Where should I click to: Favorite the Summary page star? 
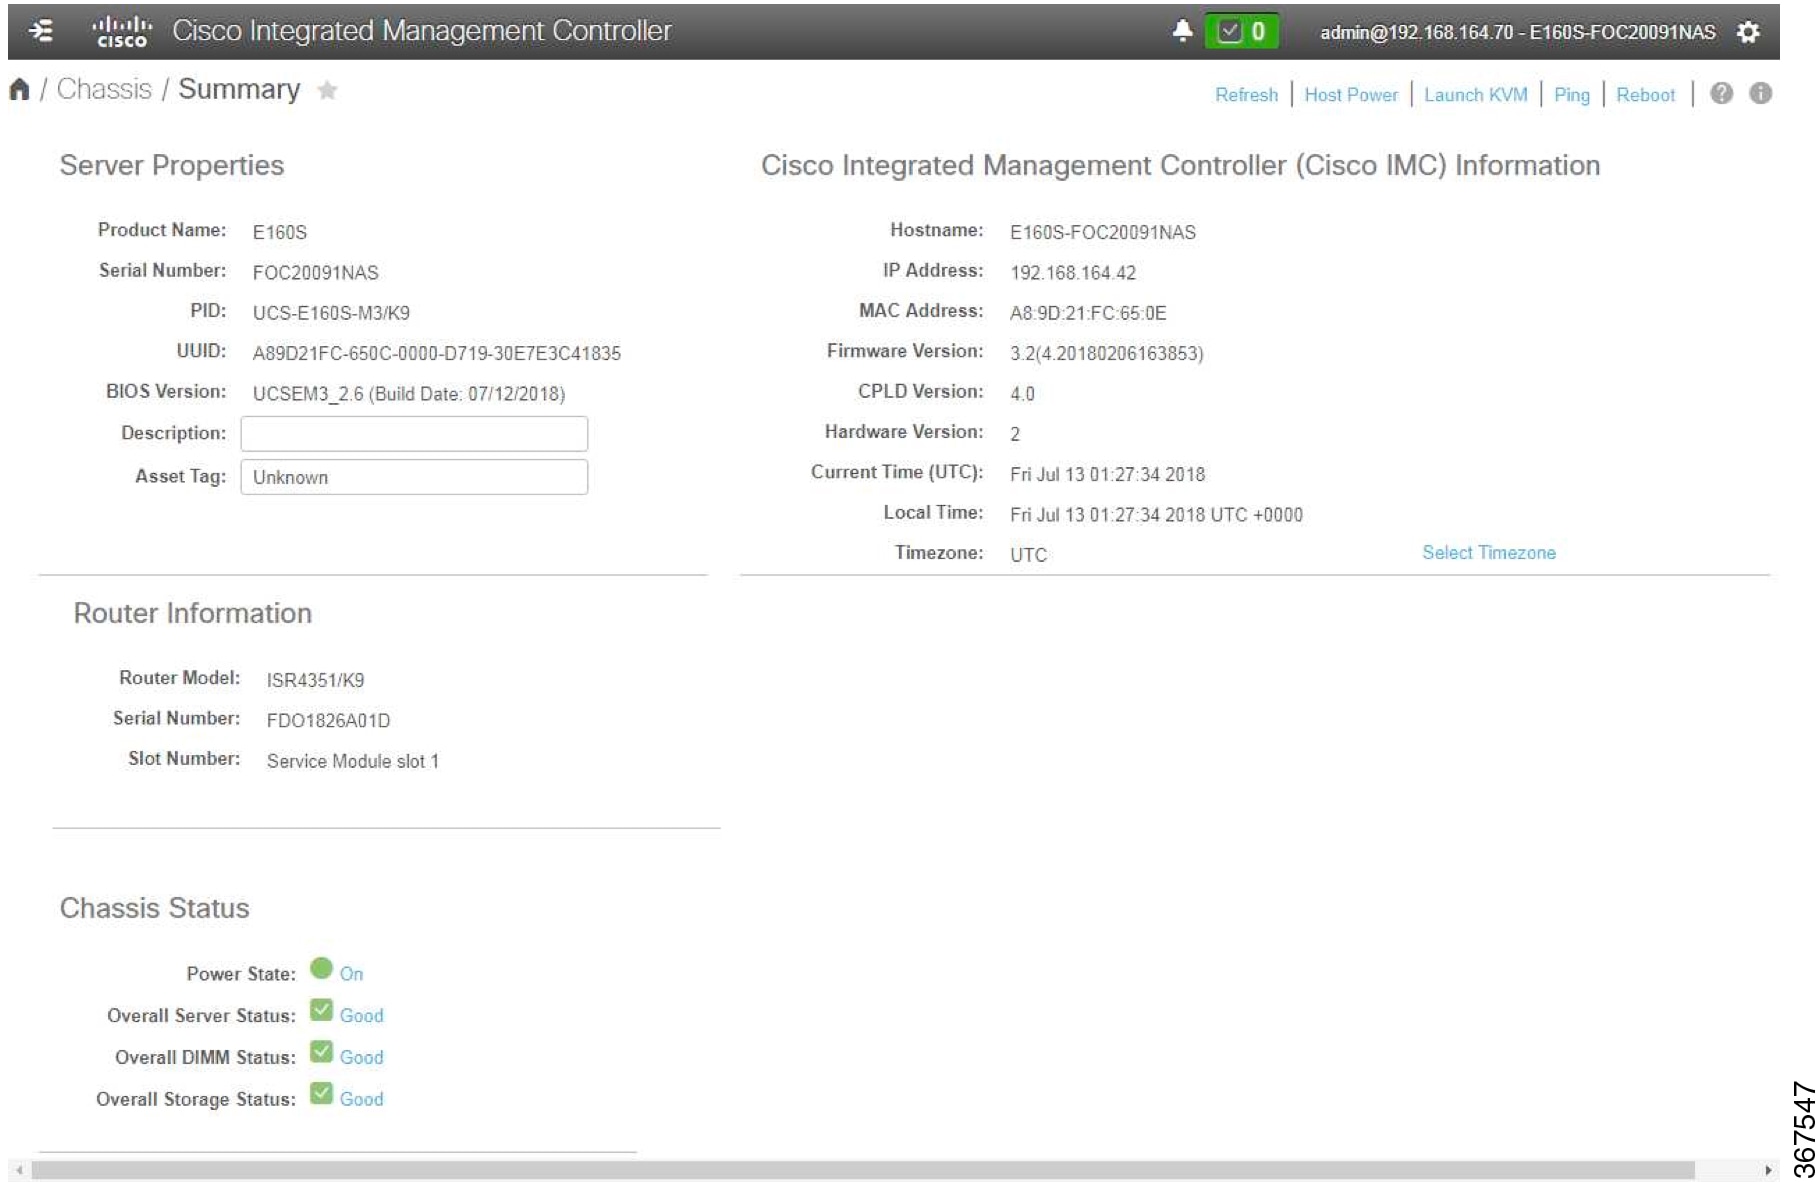pos(329,91)
